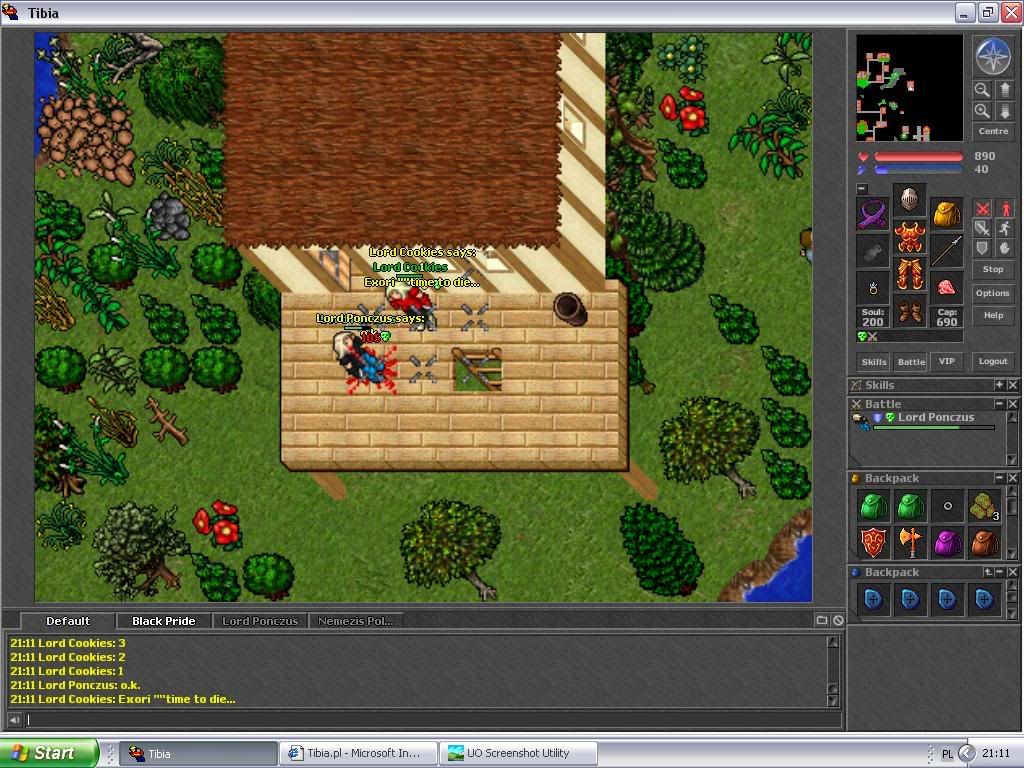Viewport: 1024px width, 768px height.
Task: Click the Stop button
Action: 993,269
